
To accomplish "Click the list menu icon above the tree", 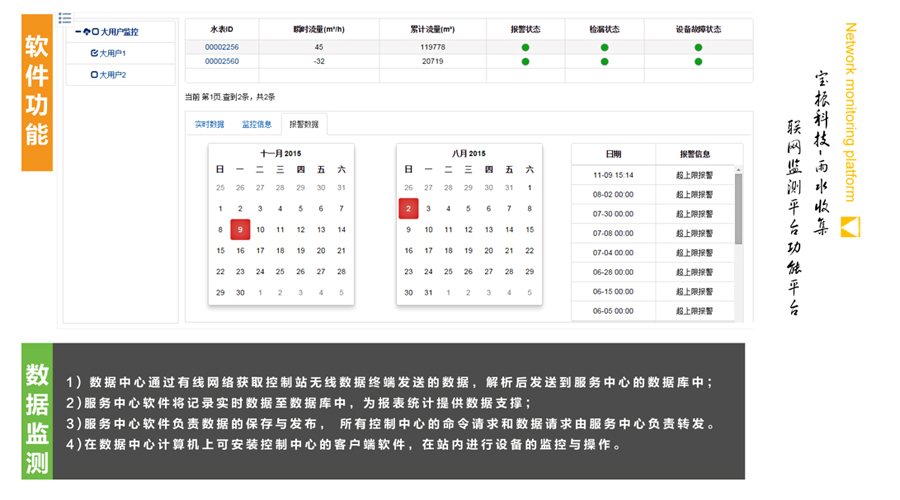I will pyautogui.click(x=65, y=18).
